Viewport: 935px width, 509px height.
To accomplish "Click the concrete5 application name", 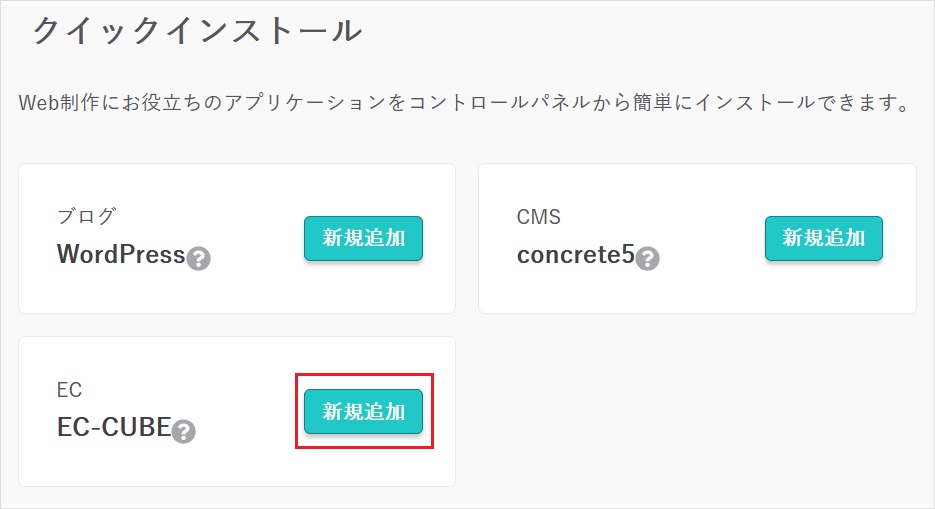I will tap(575, 255).
